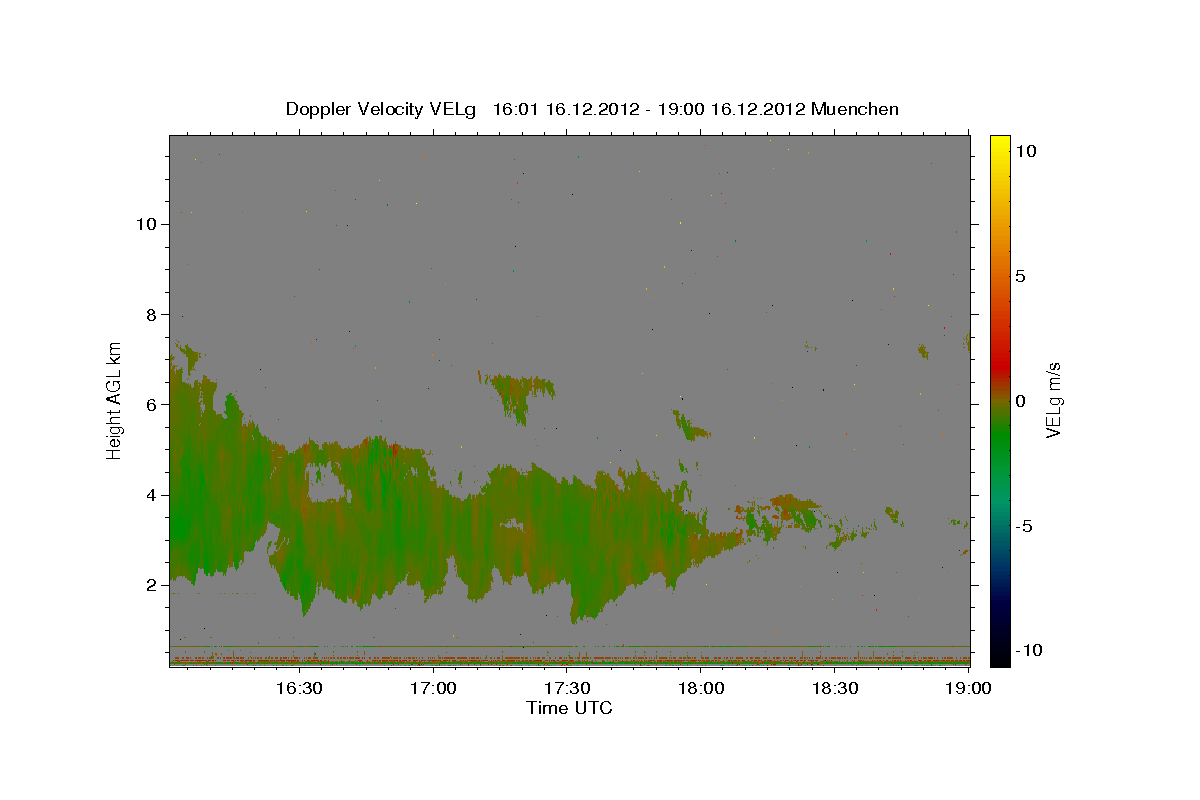Click the height tick label 2

pos(149,585)
